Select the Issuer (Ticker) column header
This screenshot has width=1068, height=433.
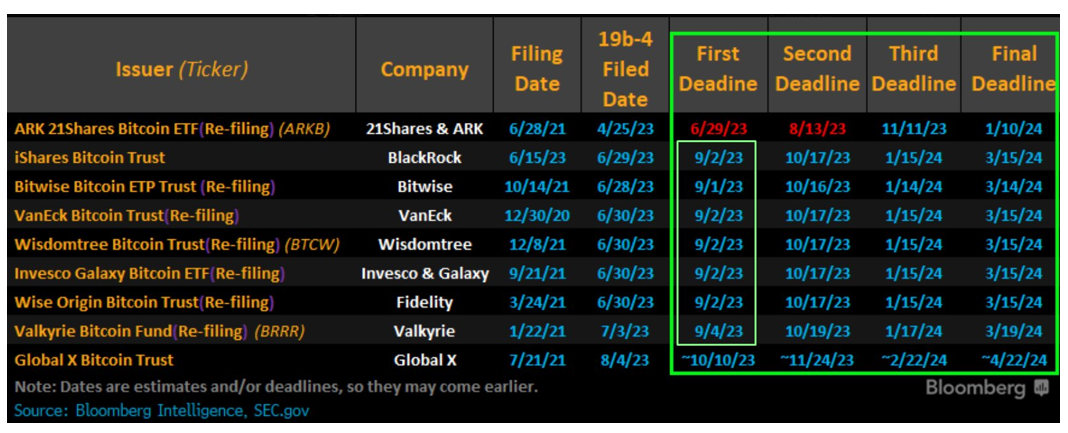[181, 69]
